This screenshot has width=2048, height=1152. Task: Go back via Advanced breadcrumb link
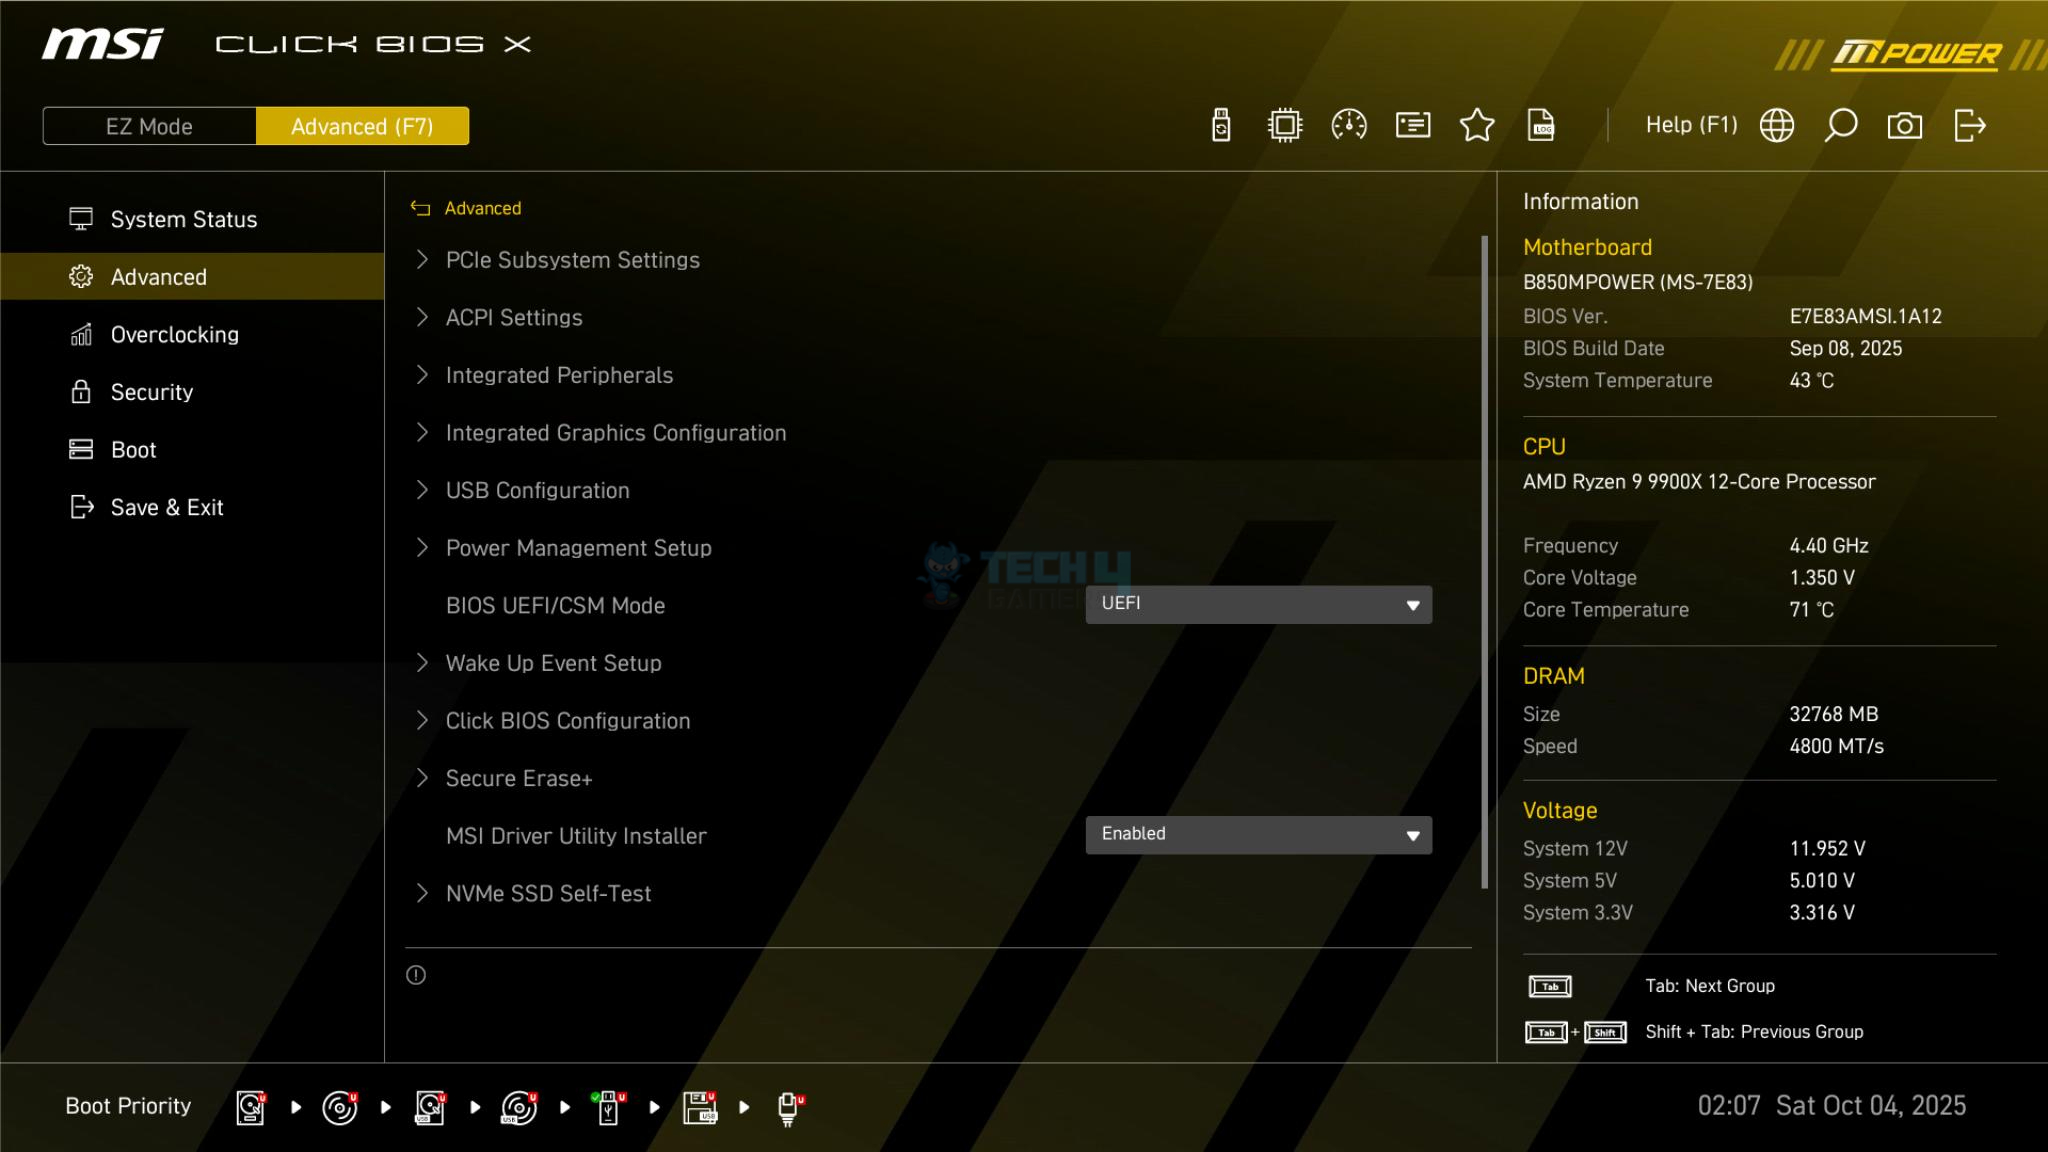pyautogui.click(x=482, y=209)
